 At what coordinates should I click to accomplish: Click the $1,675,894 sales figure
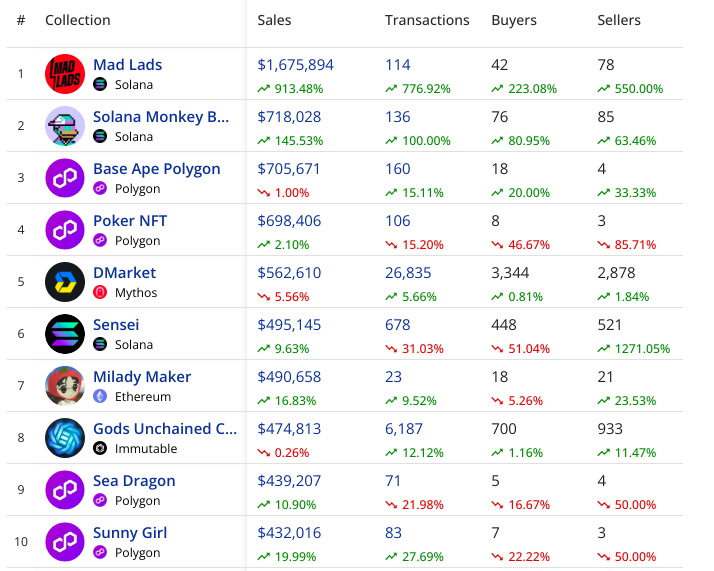click(296, 65)
